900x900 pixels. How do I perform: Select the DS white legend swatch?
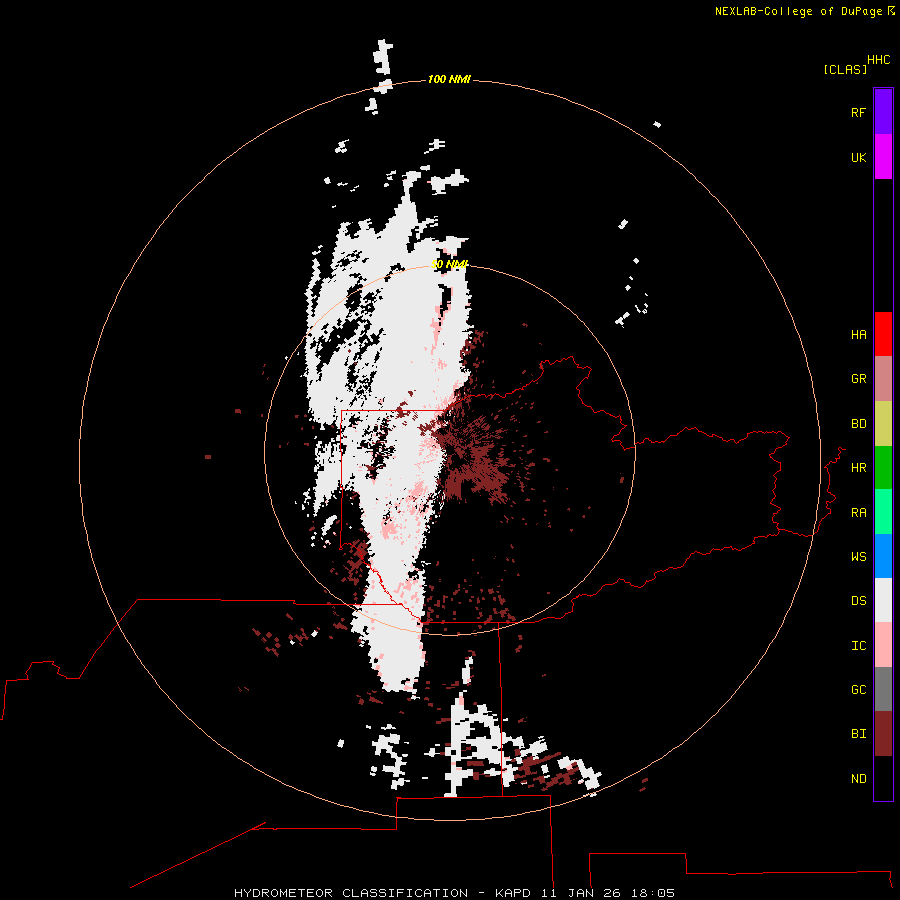[x=883, y=600]
